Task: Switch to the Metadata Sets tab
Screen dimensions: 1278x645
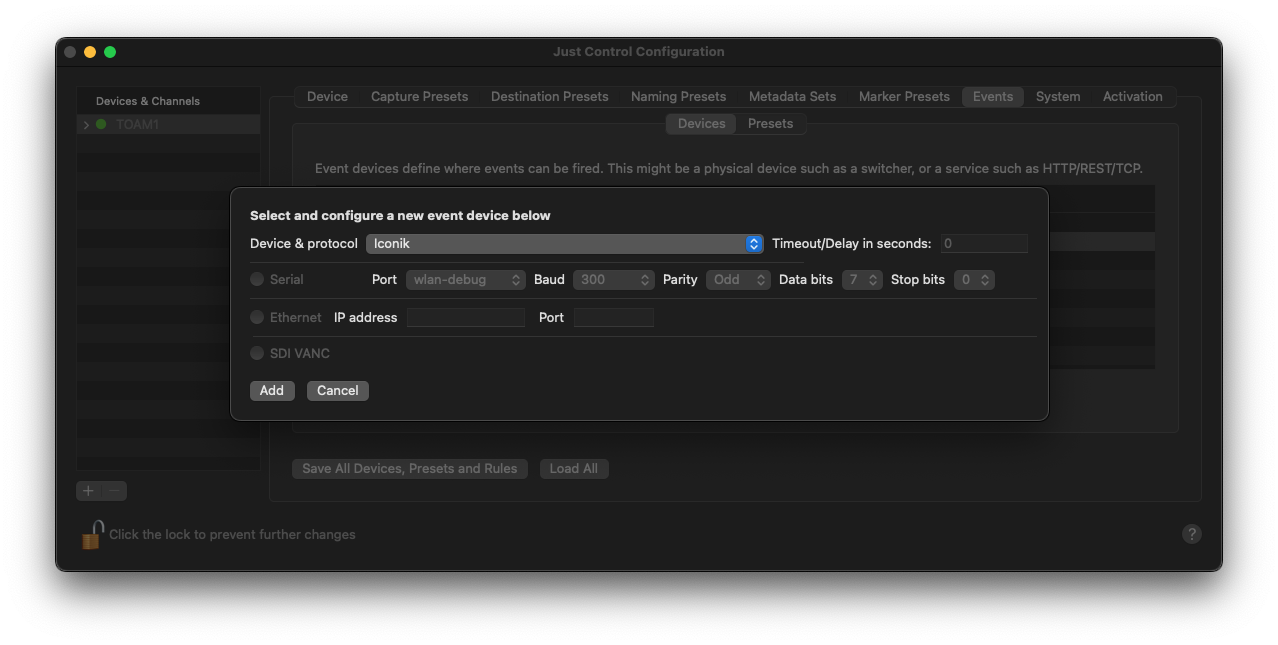Action: (x=792, y=97)
